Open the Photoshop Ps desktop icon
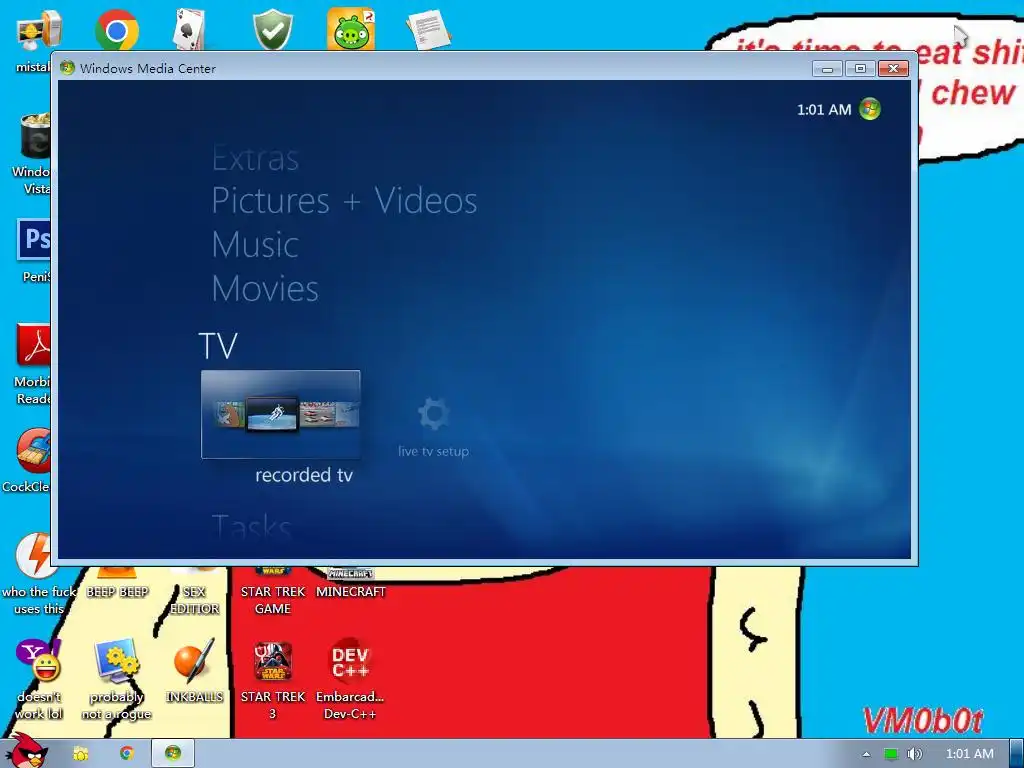This screenshot has height=768, width=1024. [x=34, y=240]
